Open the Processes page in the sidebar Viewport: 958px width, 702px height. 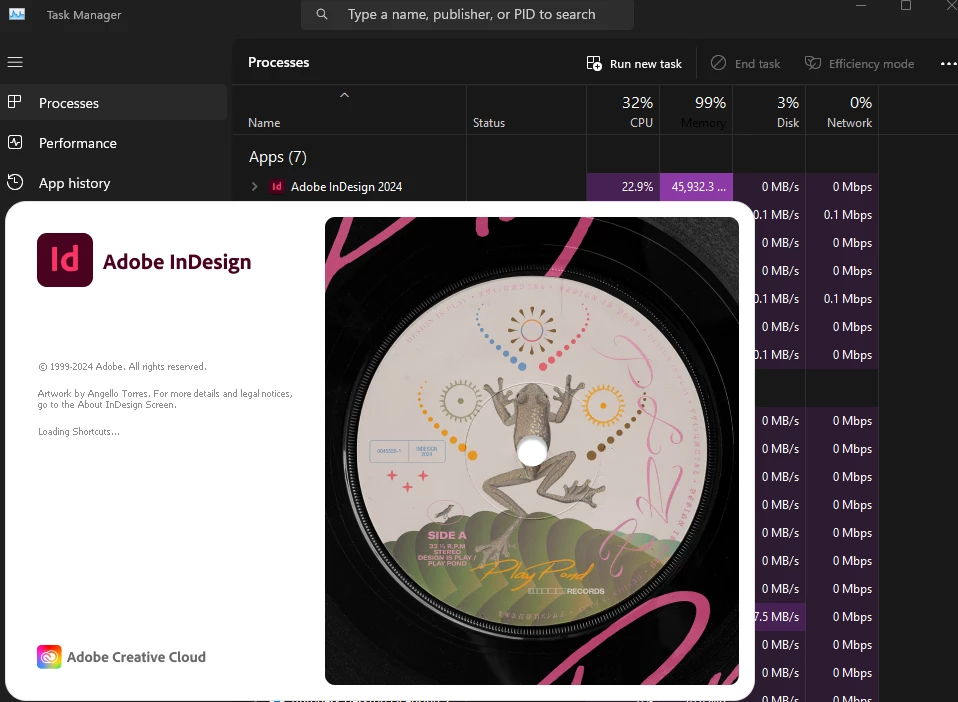(x=114, y=103)
